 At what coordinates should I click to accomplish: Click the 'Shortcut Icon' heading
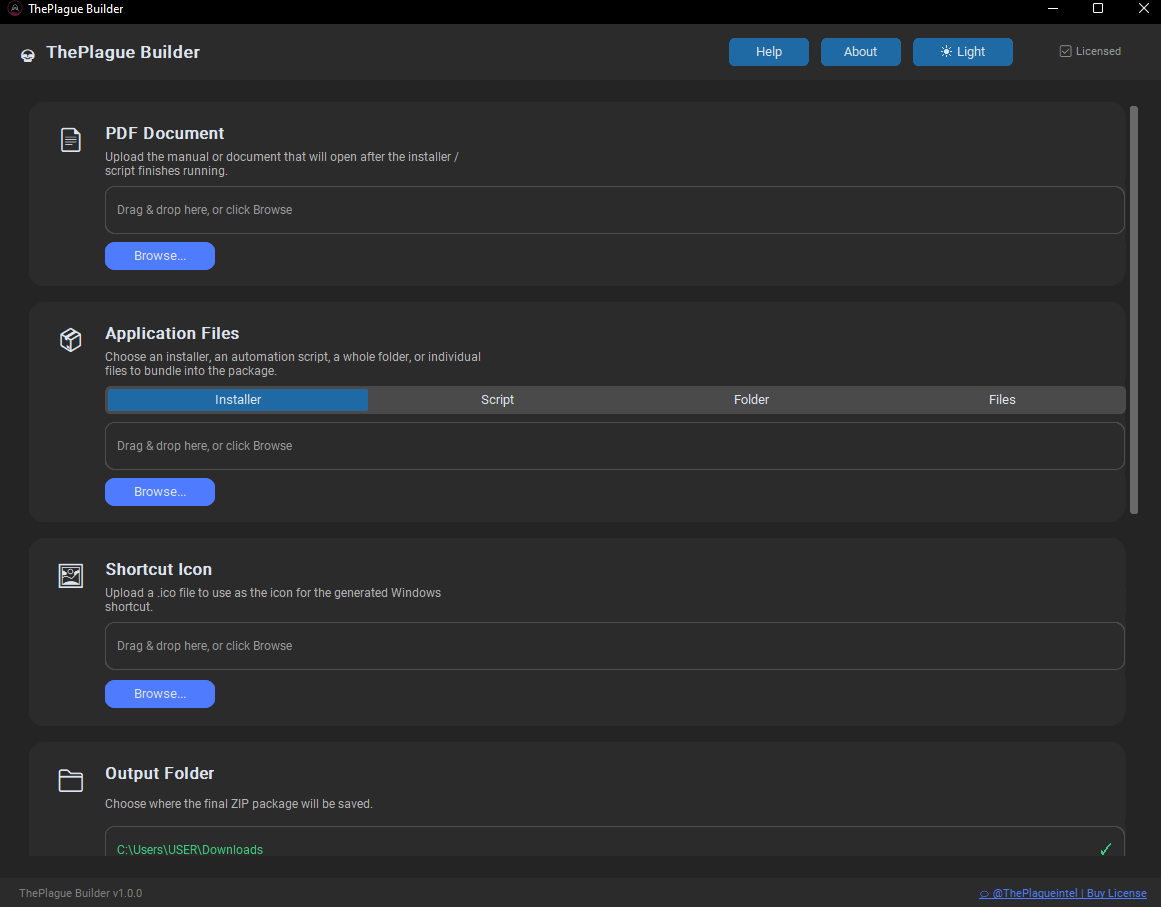click(158, 569)
